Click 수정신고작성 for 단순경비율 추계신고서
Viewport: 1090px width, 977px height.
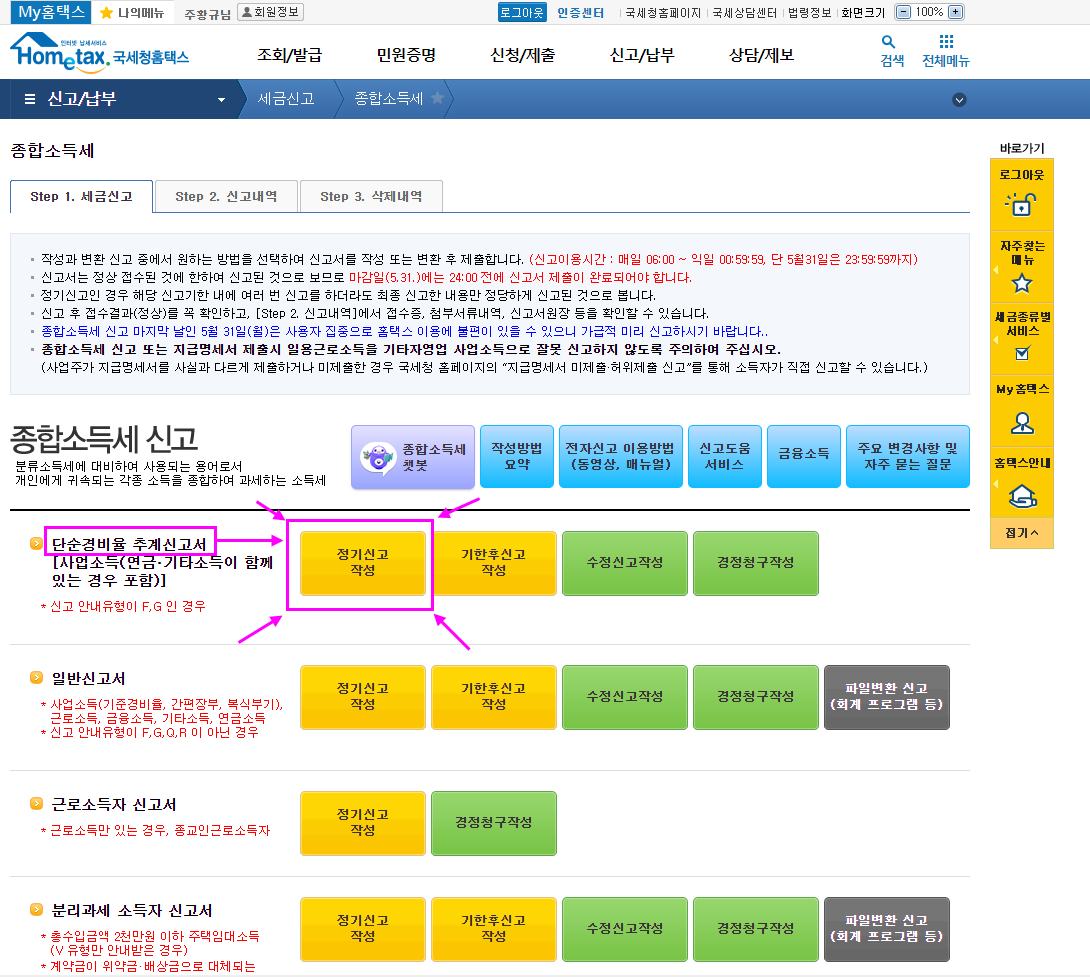coord(624,563)
